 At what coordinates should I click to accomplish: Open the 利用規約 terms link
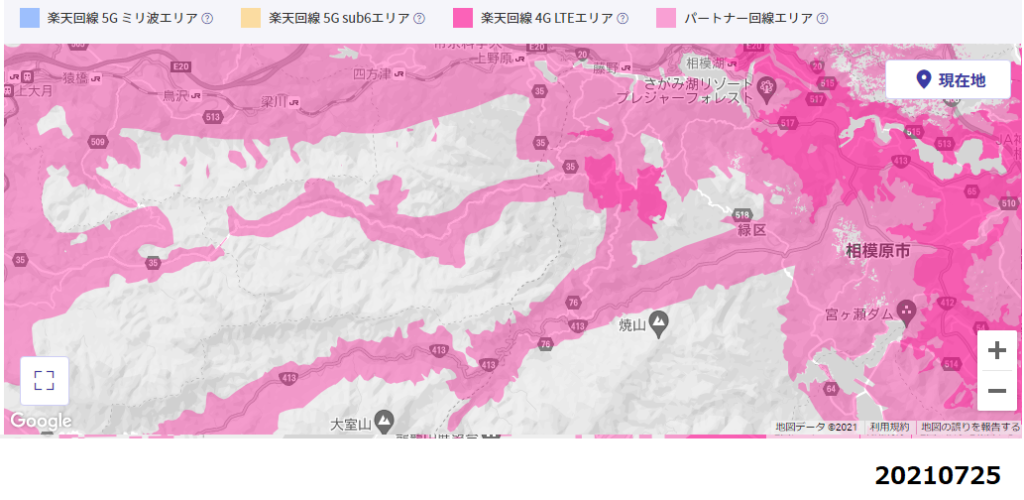889,427
